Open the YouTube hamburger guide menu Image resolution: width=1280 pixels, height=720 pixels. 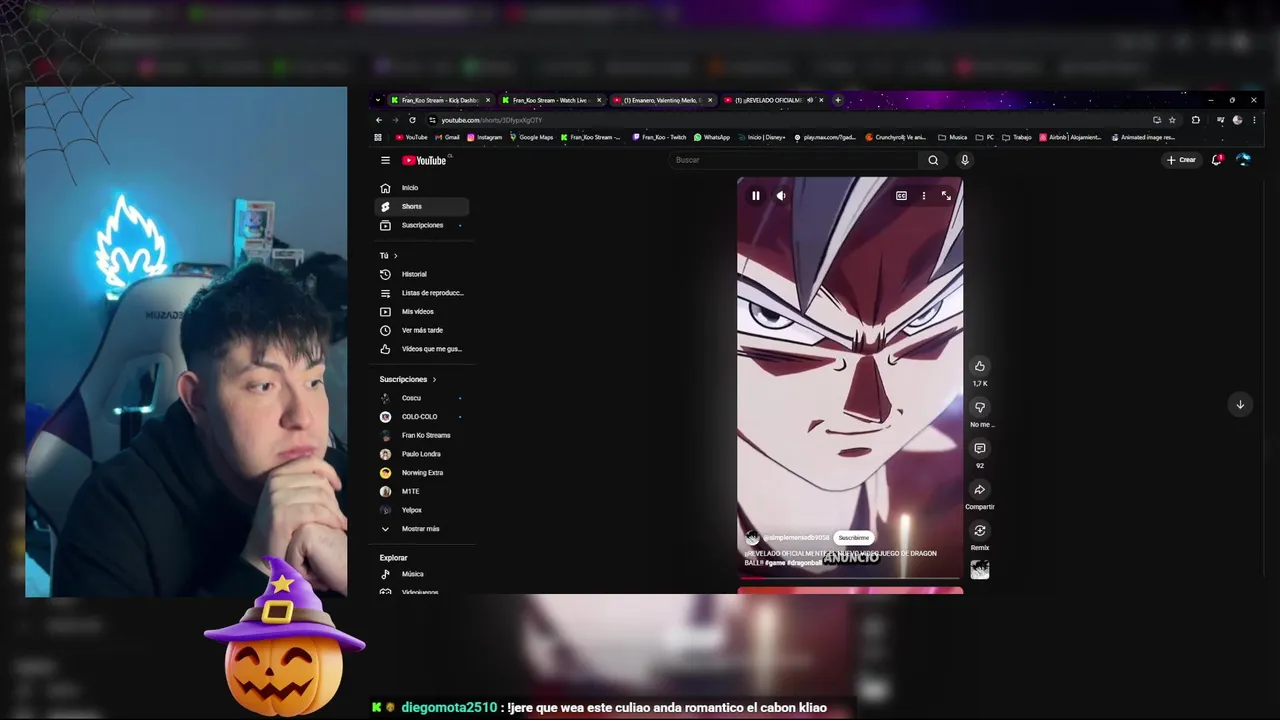pyautogui.click(x=385, y=160)
